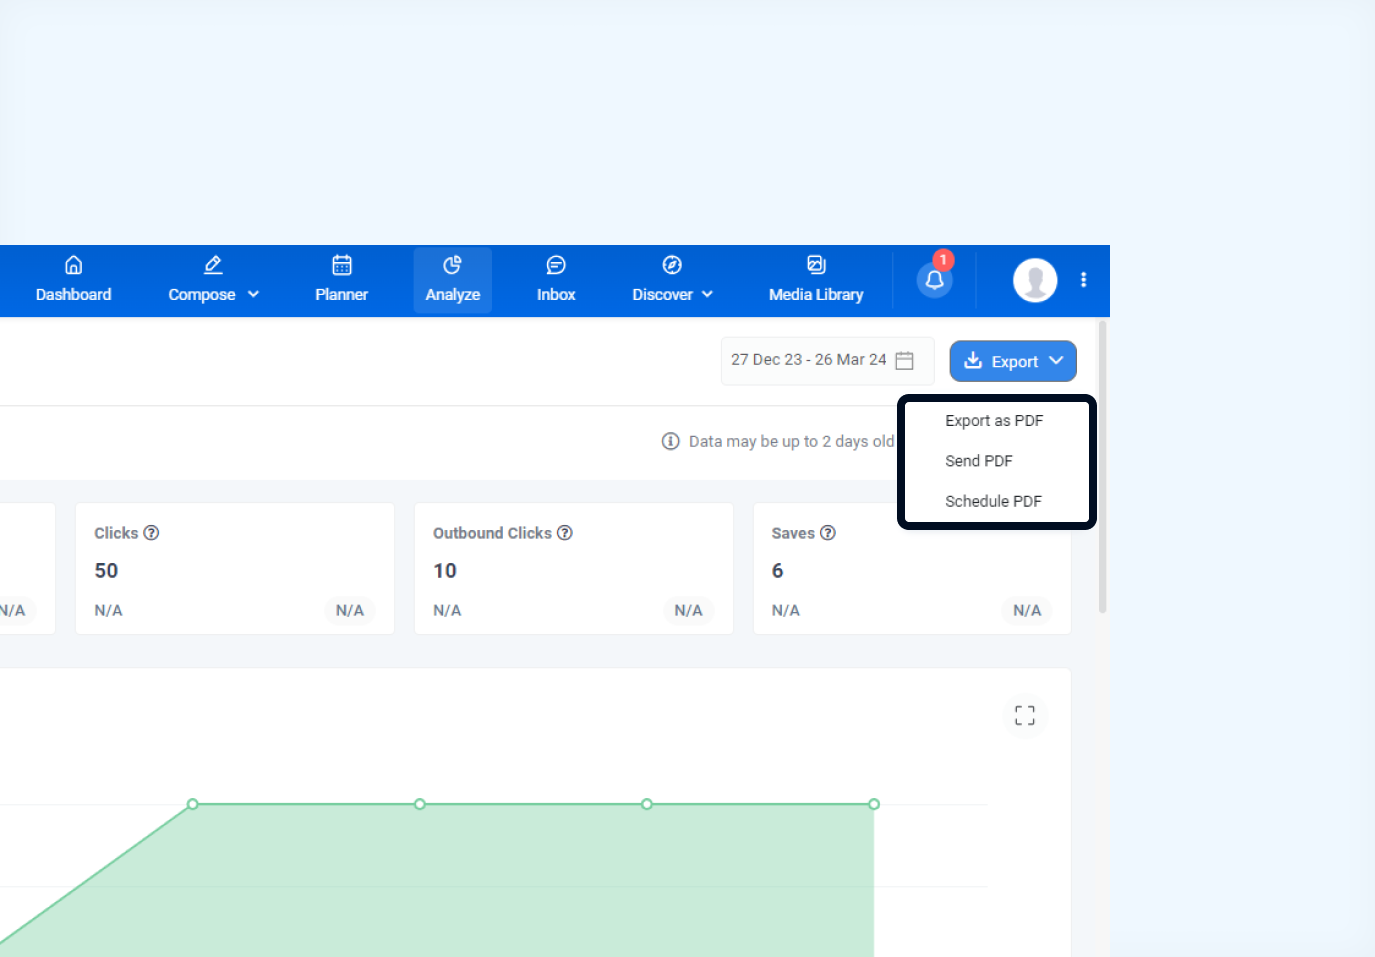Viewport: 1375px width, 957px height.
Task: Open the 27 Dec 23 - 26 Mar 24 date picker
Action: [x=827, y=360]
